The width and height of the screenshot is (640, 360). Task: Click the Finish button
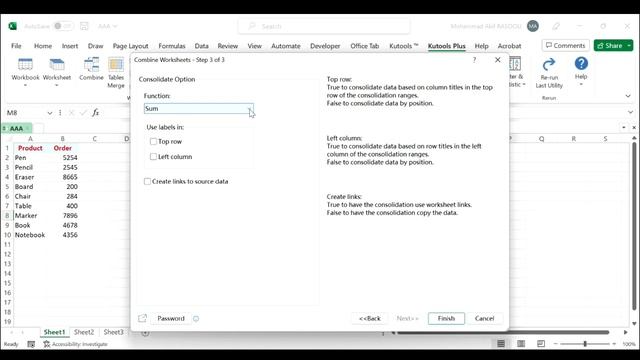click(446, 318)
